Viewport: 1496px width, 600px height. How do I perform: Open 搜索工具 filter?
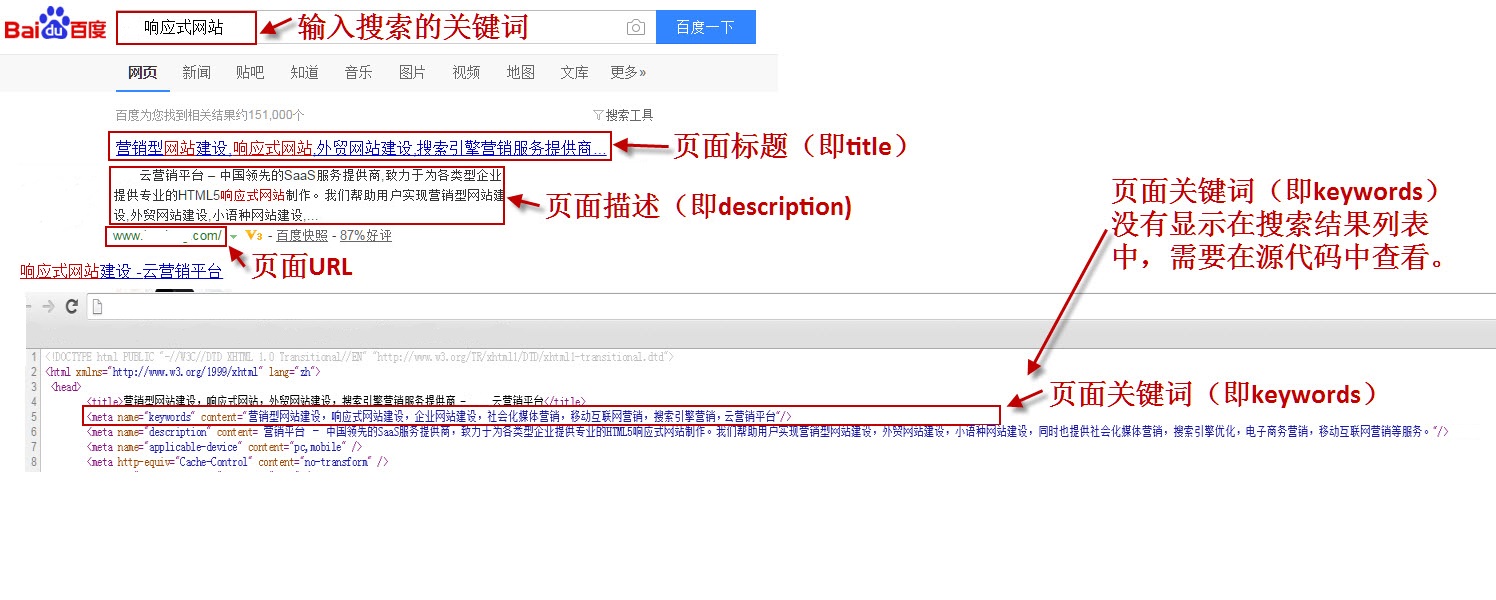pos(623,115)
